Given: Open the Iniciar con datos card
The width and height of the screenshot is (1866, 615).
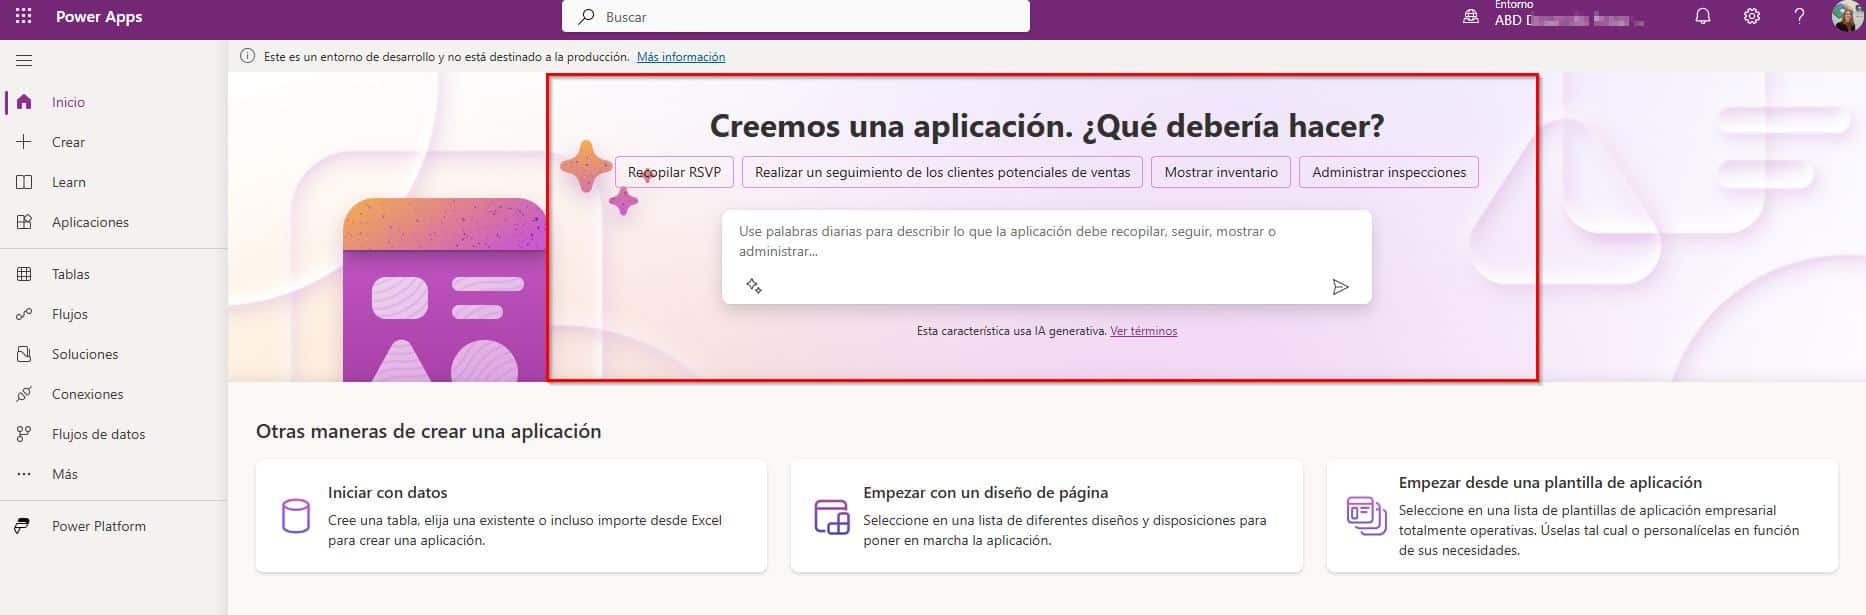Looking at the screenshot, I should click(x=511, y=516).
